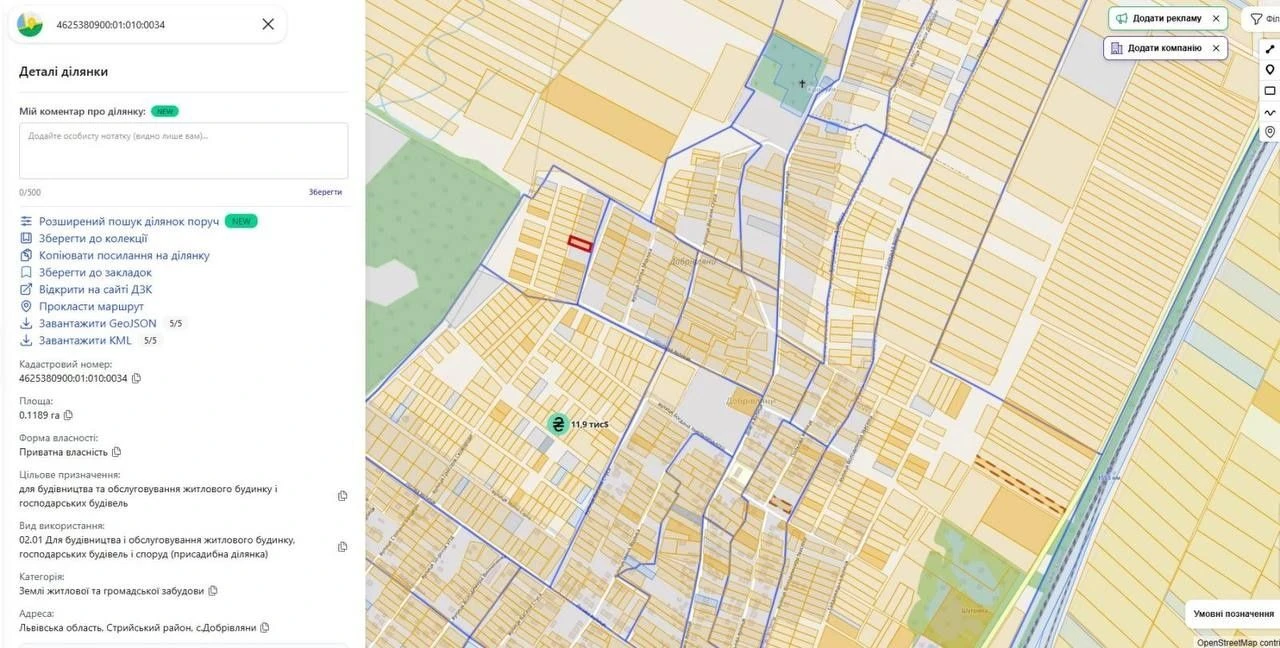Select the marker drawing tool
The height and width of the screenshot is (648, 1280).
pyautogui.click(x=1270, y=69)
